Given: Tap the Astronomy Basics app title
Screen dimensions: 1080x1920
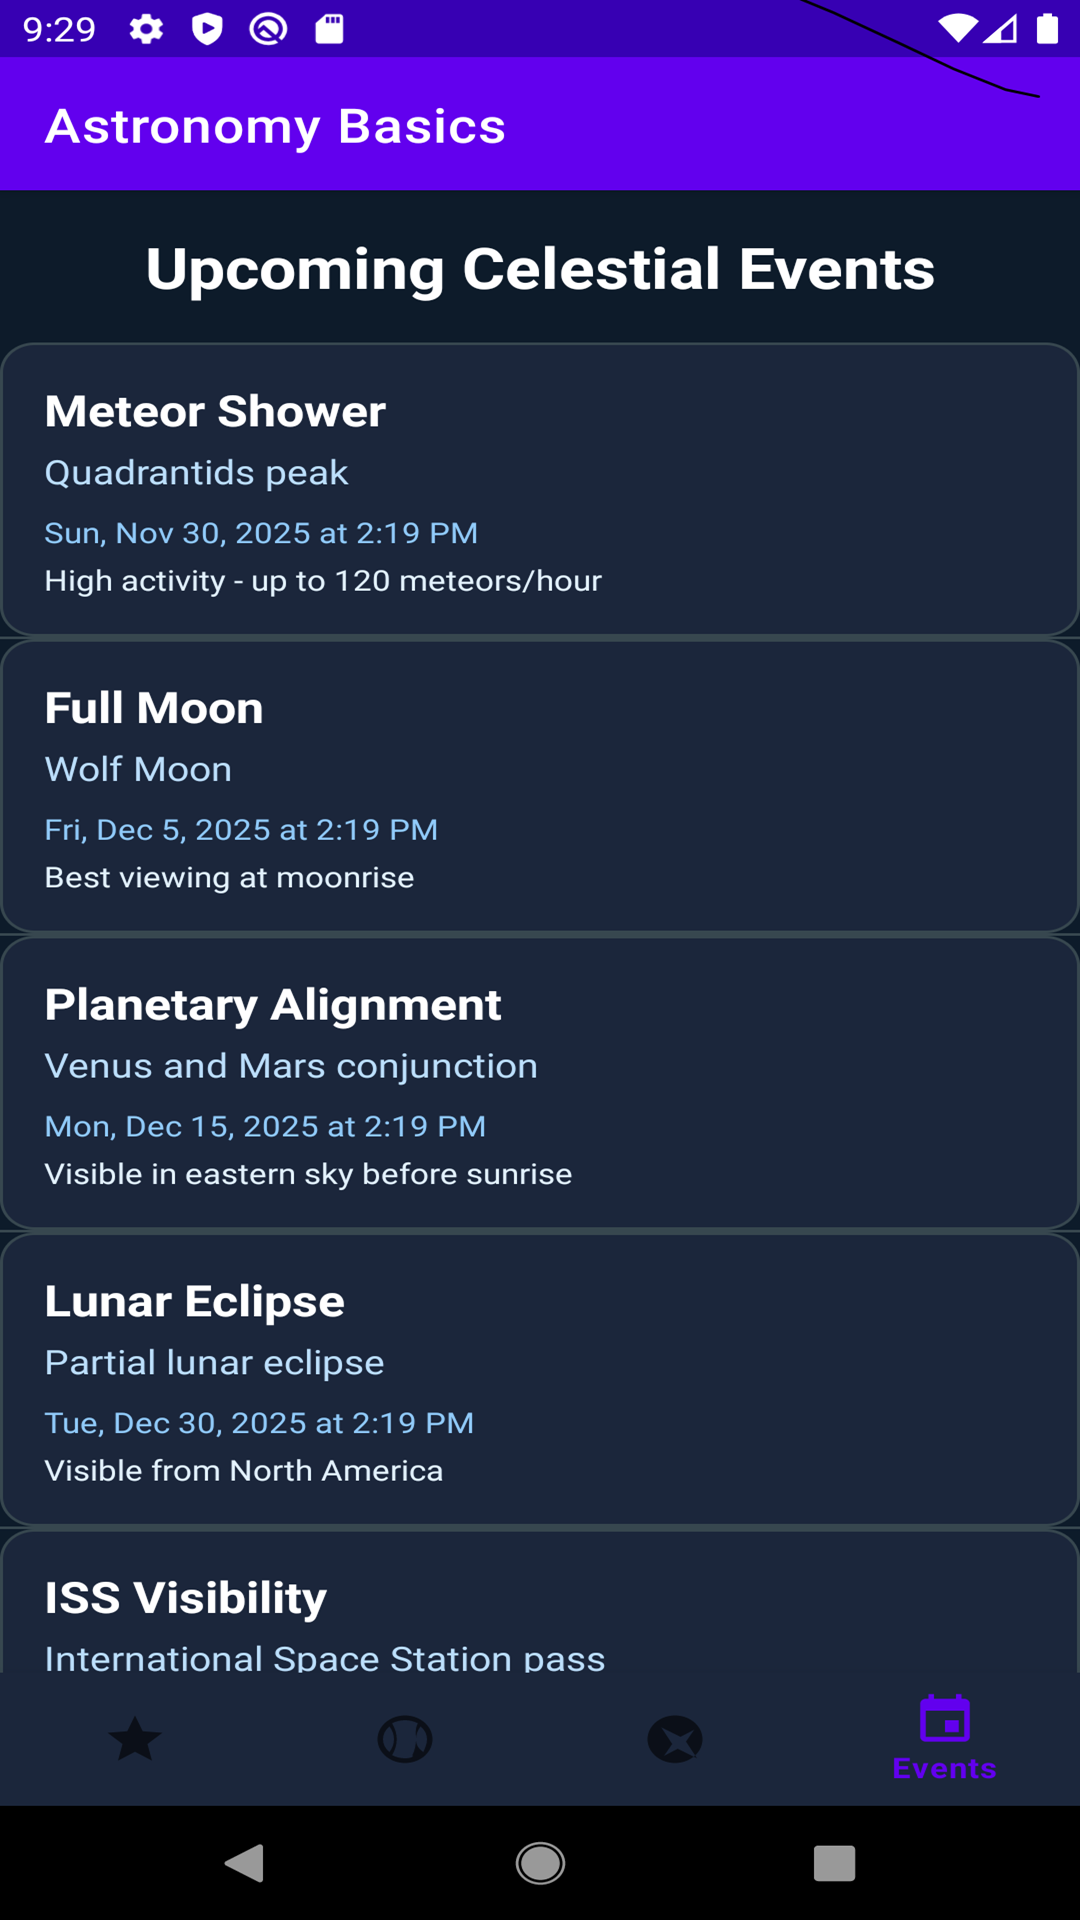Looking at the screenshot, I should (275, 126).
